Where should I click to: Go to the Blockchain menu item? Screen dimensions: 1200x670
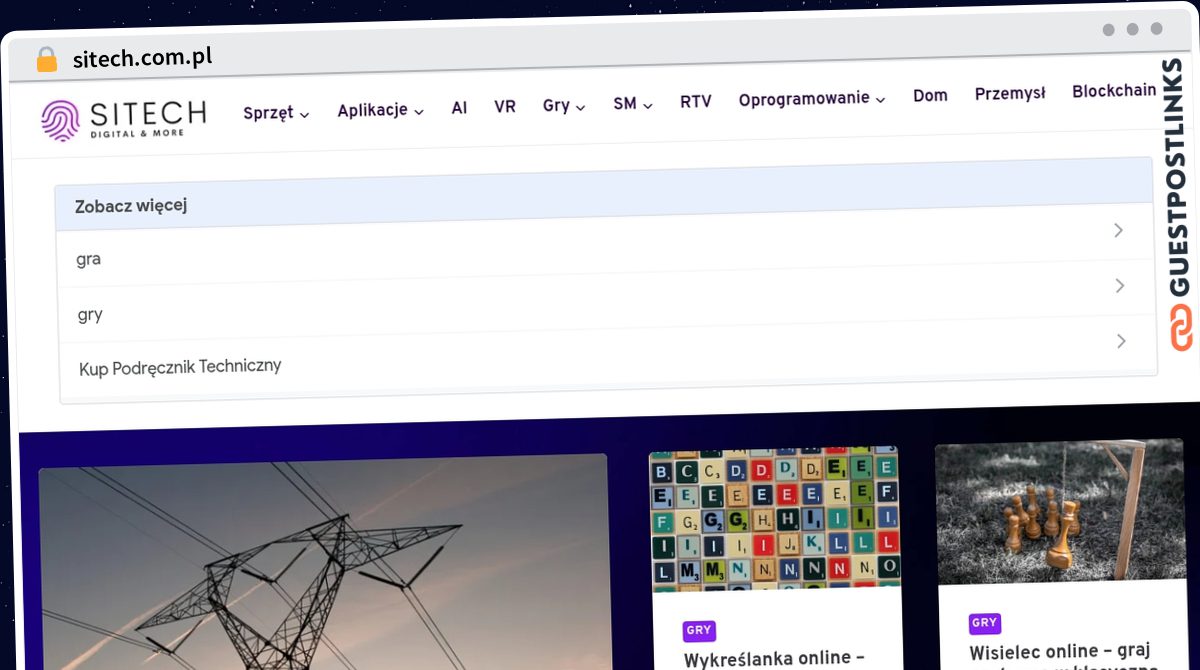[1114, 91]
